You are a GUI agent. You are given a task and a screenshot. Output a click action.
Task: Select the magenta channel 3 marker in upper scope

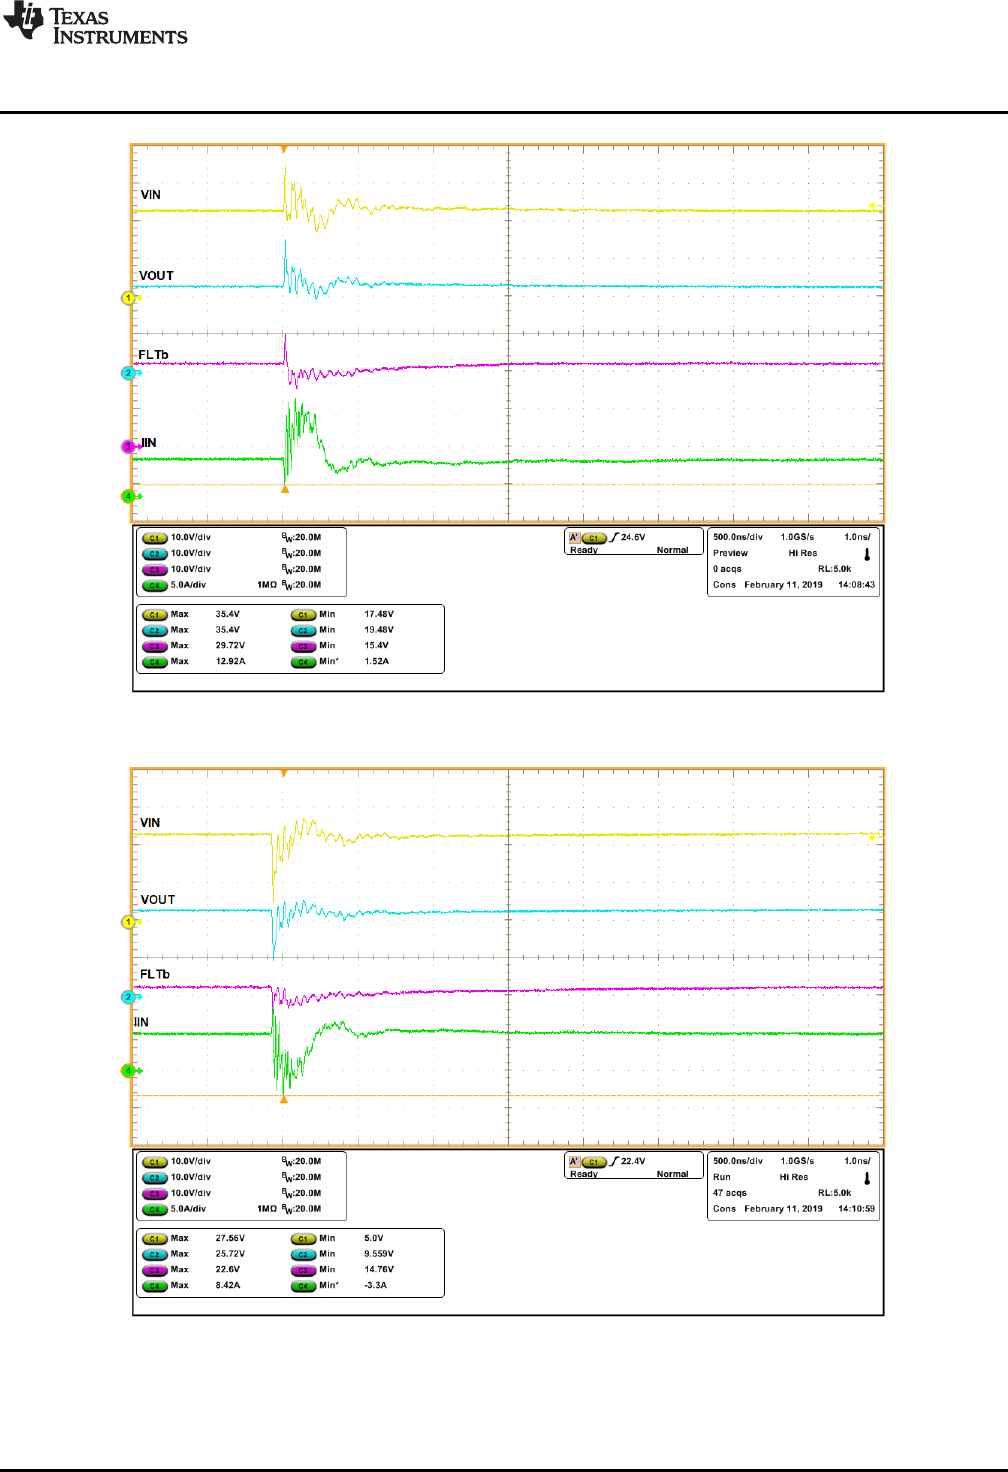[x=128, y=447]
